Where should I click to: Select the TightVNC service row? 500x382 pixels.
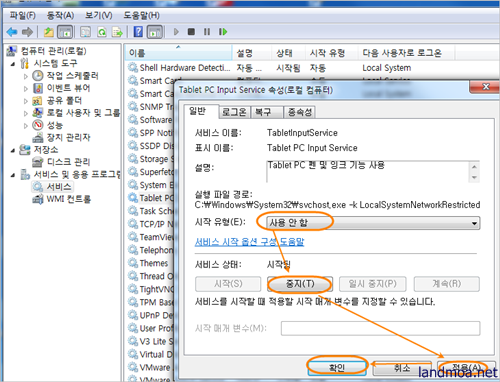pyautogui.click(x=151, y=289)
